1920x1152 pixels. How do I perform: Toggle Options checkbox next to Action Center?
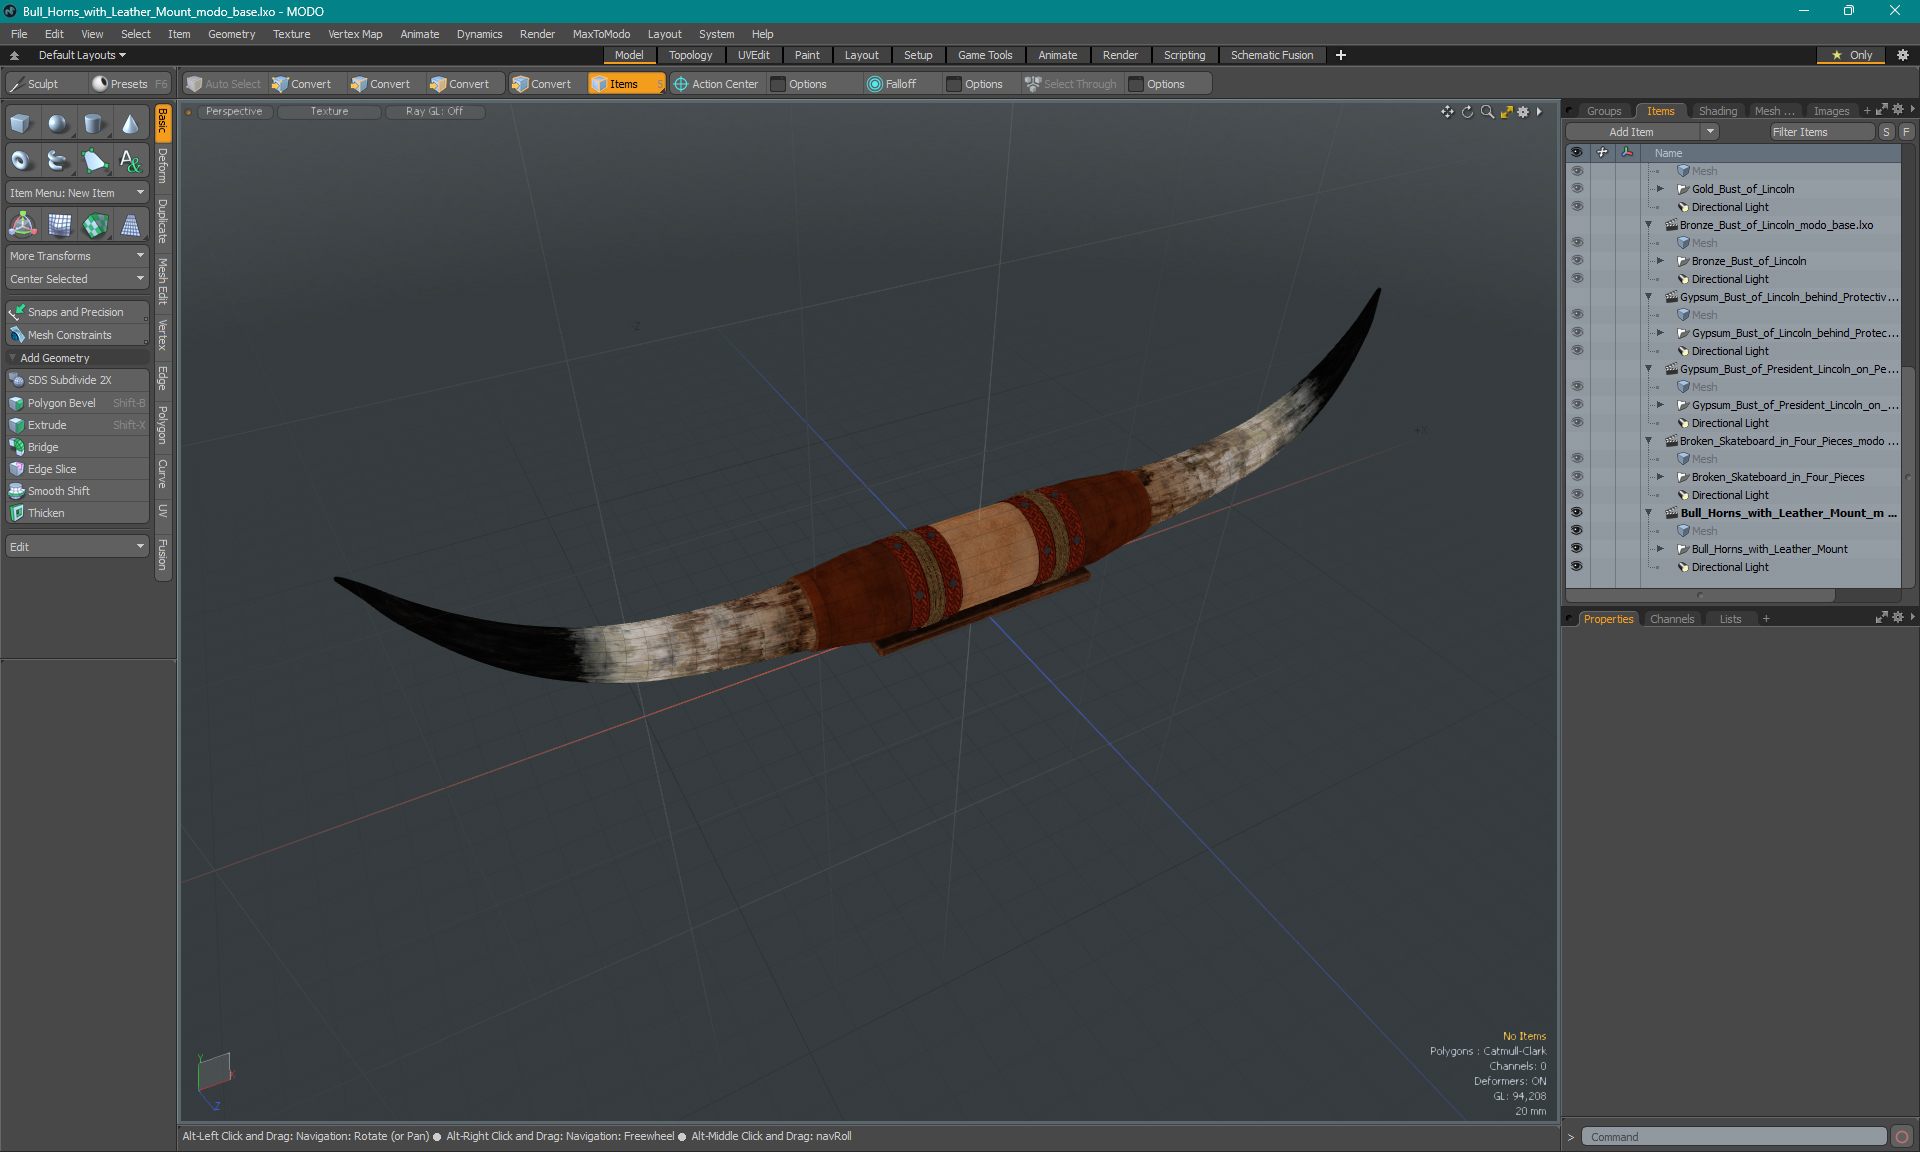point(778,84)
